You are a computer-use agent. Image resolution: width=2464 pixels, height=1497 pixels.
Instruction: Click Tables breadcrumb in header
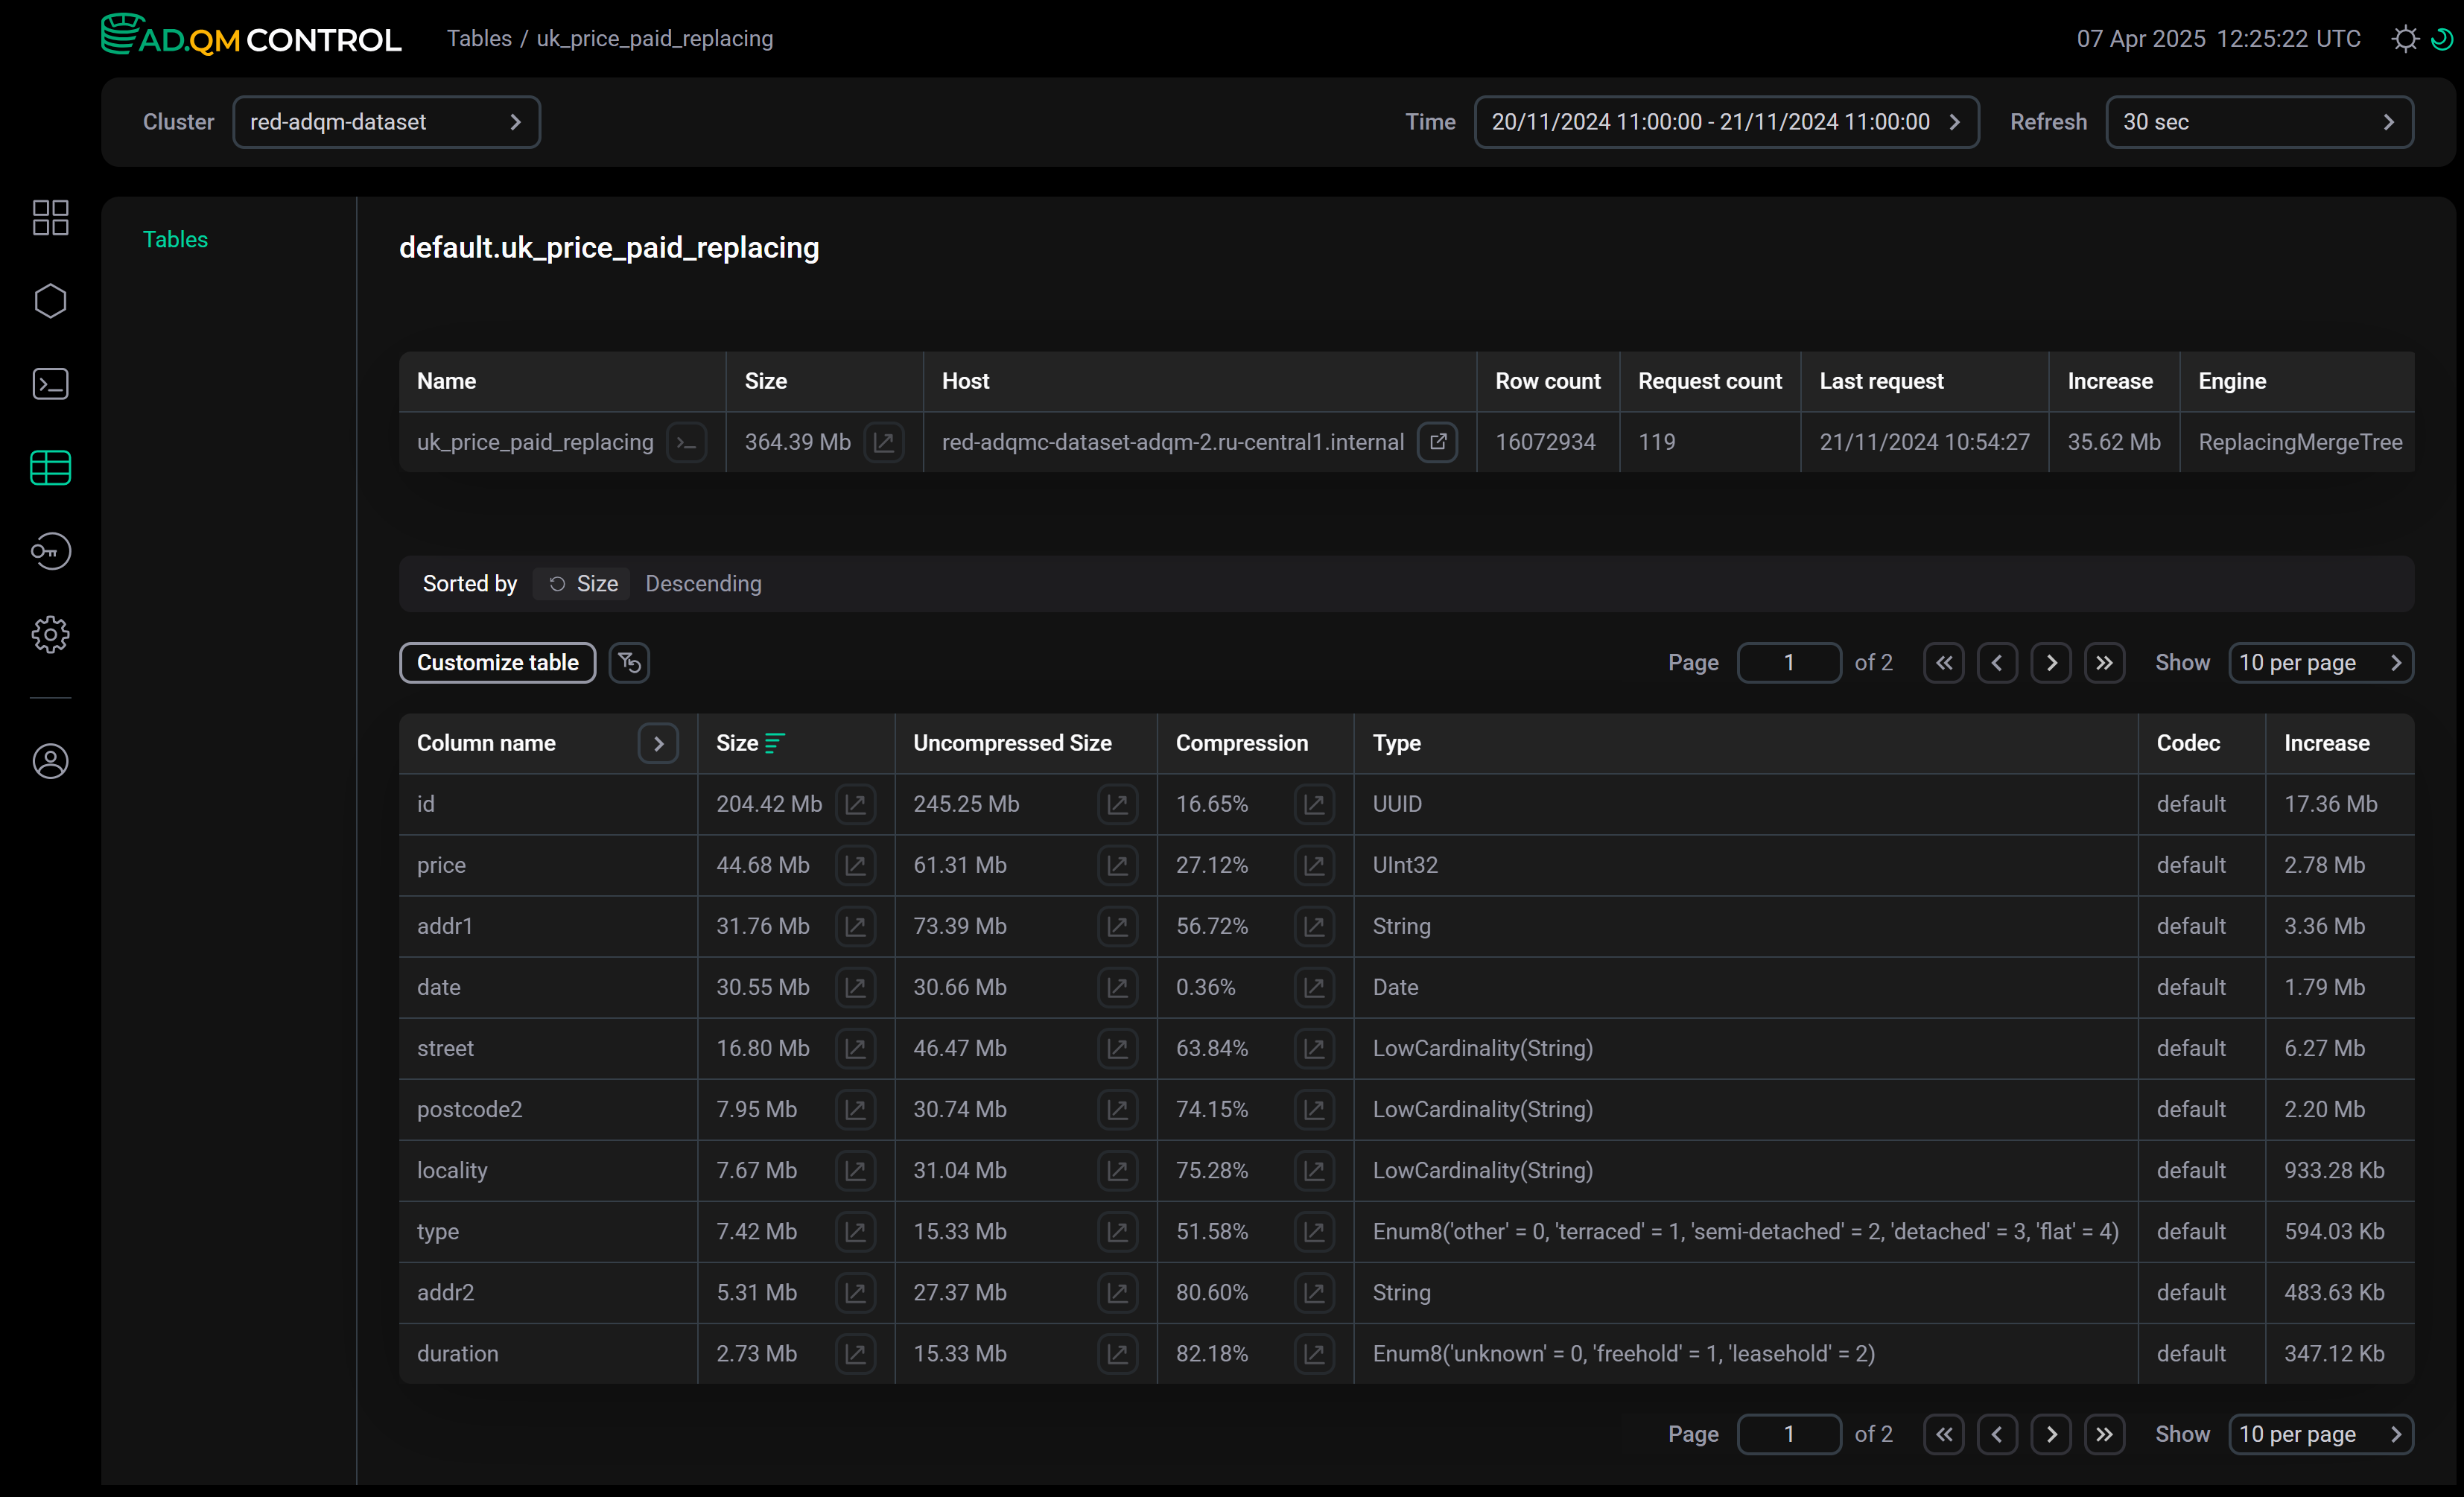click(479, 38)
